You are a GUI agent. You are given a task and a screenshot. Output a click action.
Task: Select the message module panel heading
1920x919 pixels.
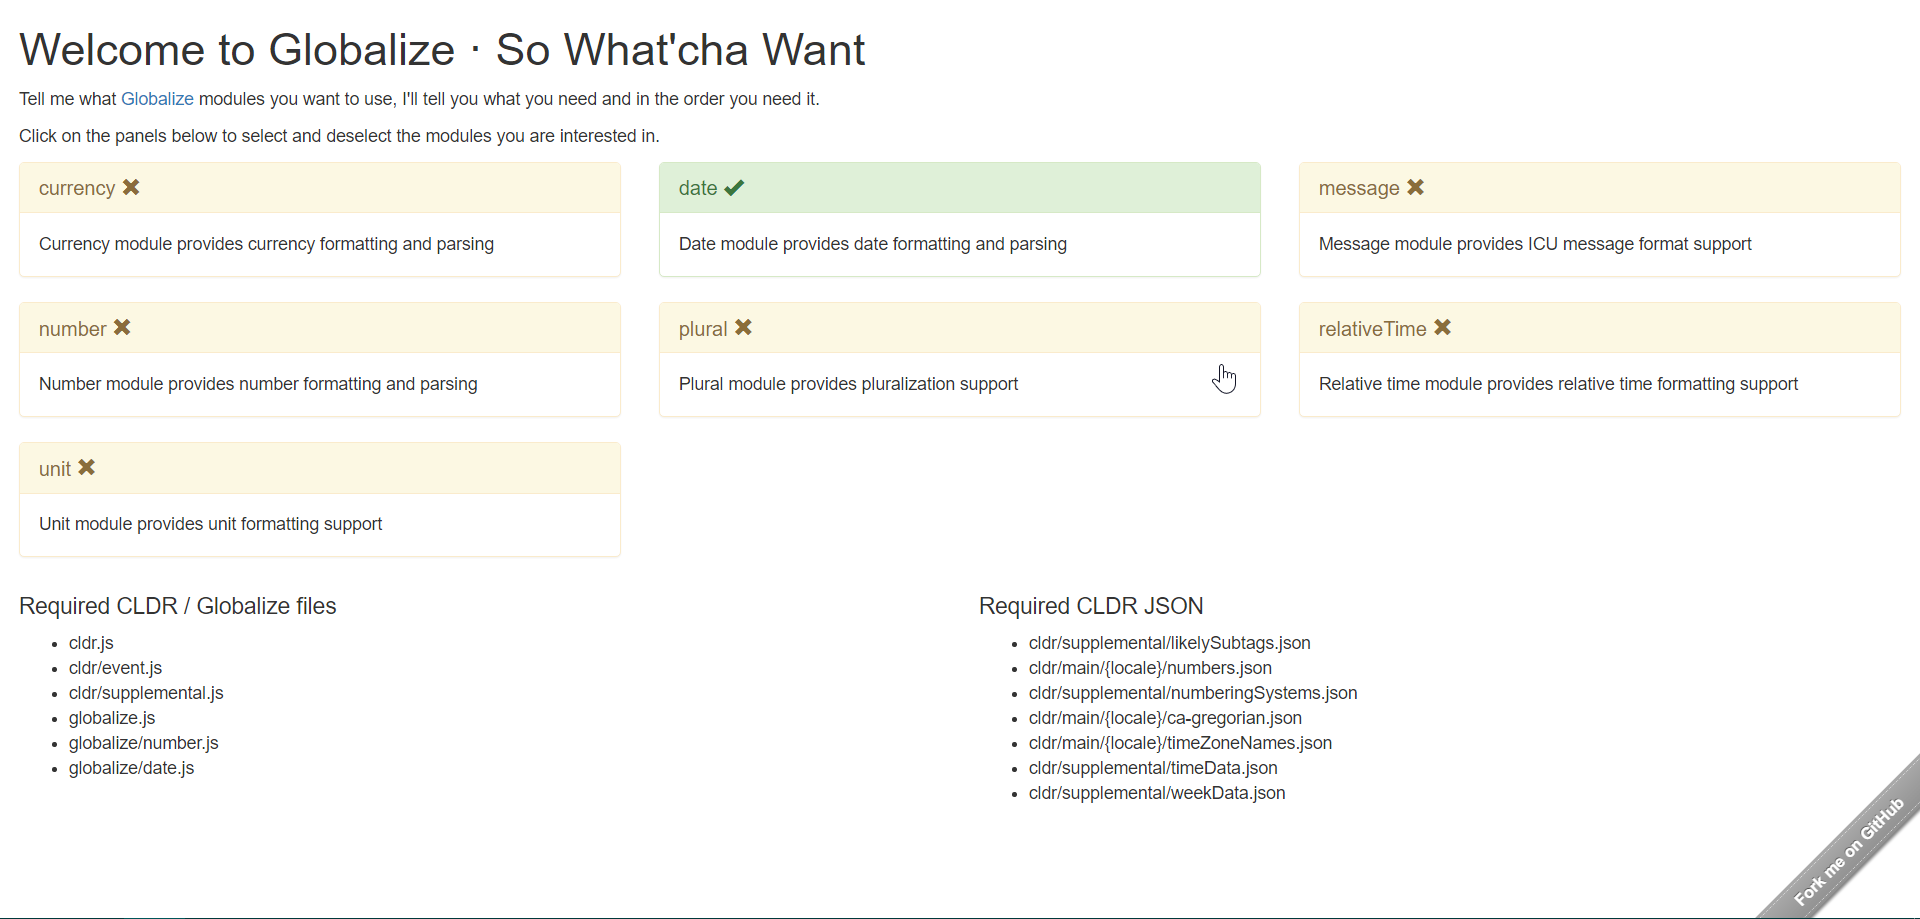(1600, 188)
